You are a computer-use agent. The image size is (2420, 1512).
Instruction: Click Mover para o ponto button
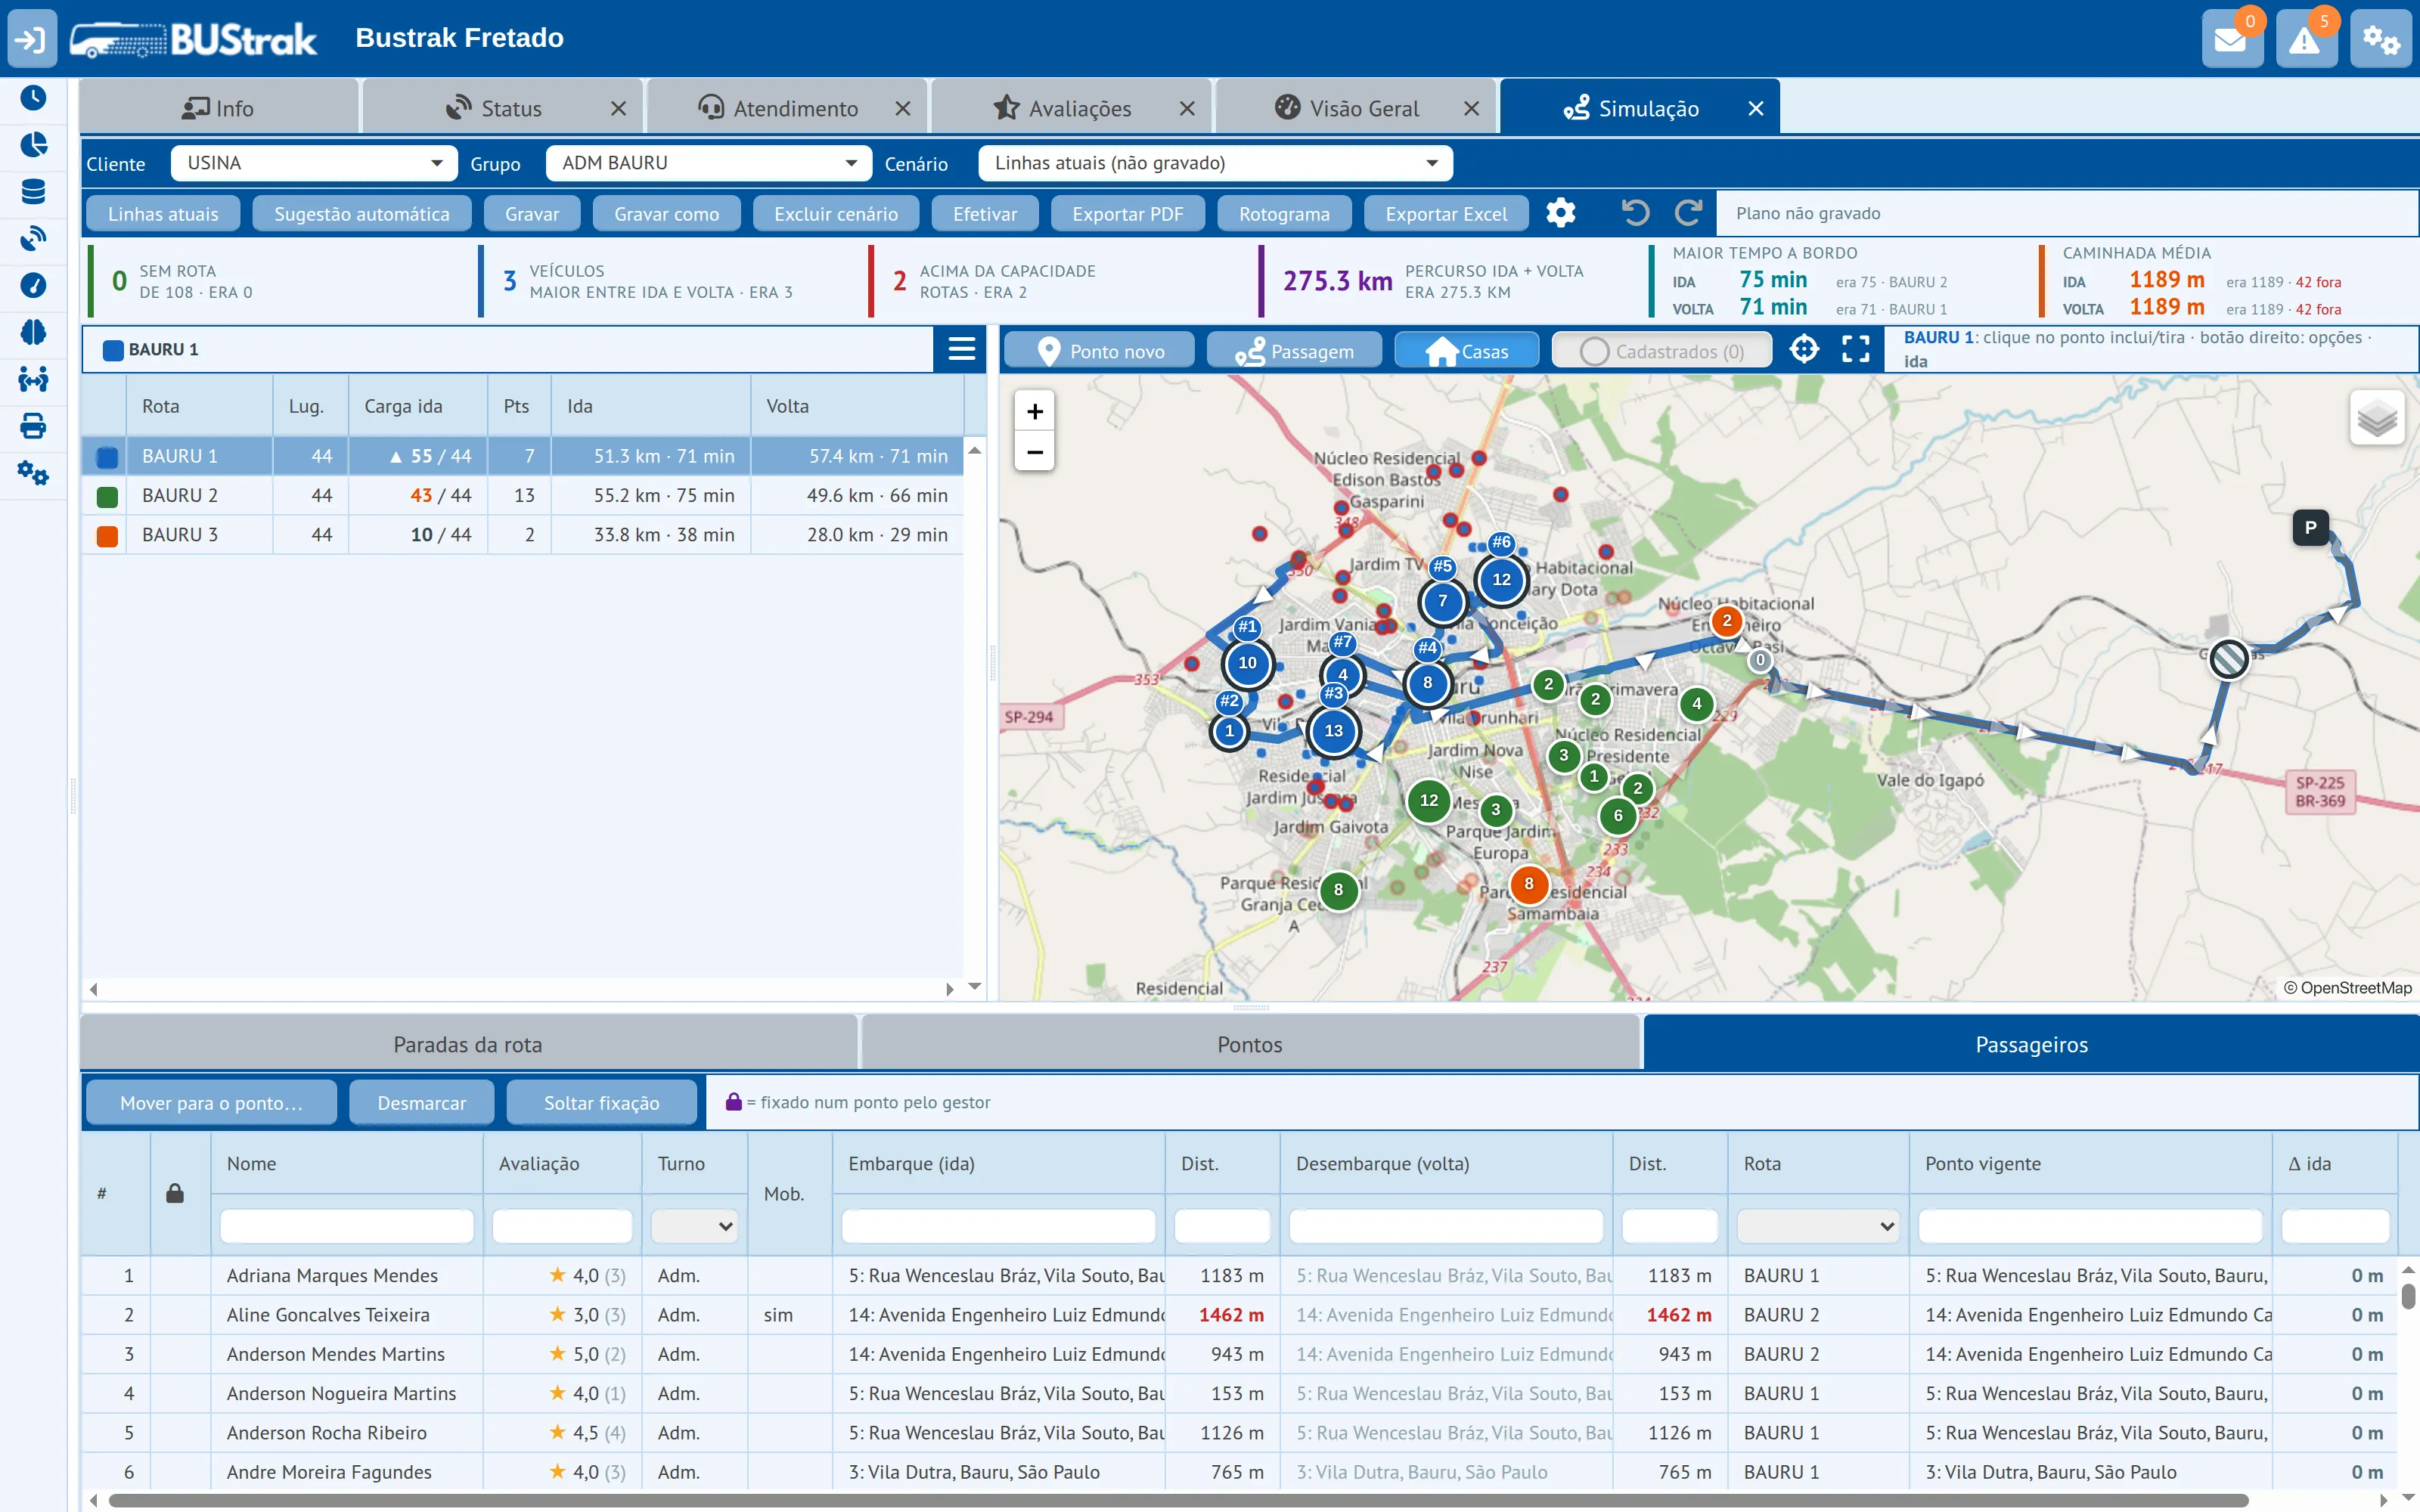[211, 1102]
